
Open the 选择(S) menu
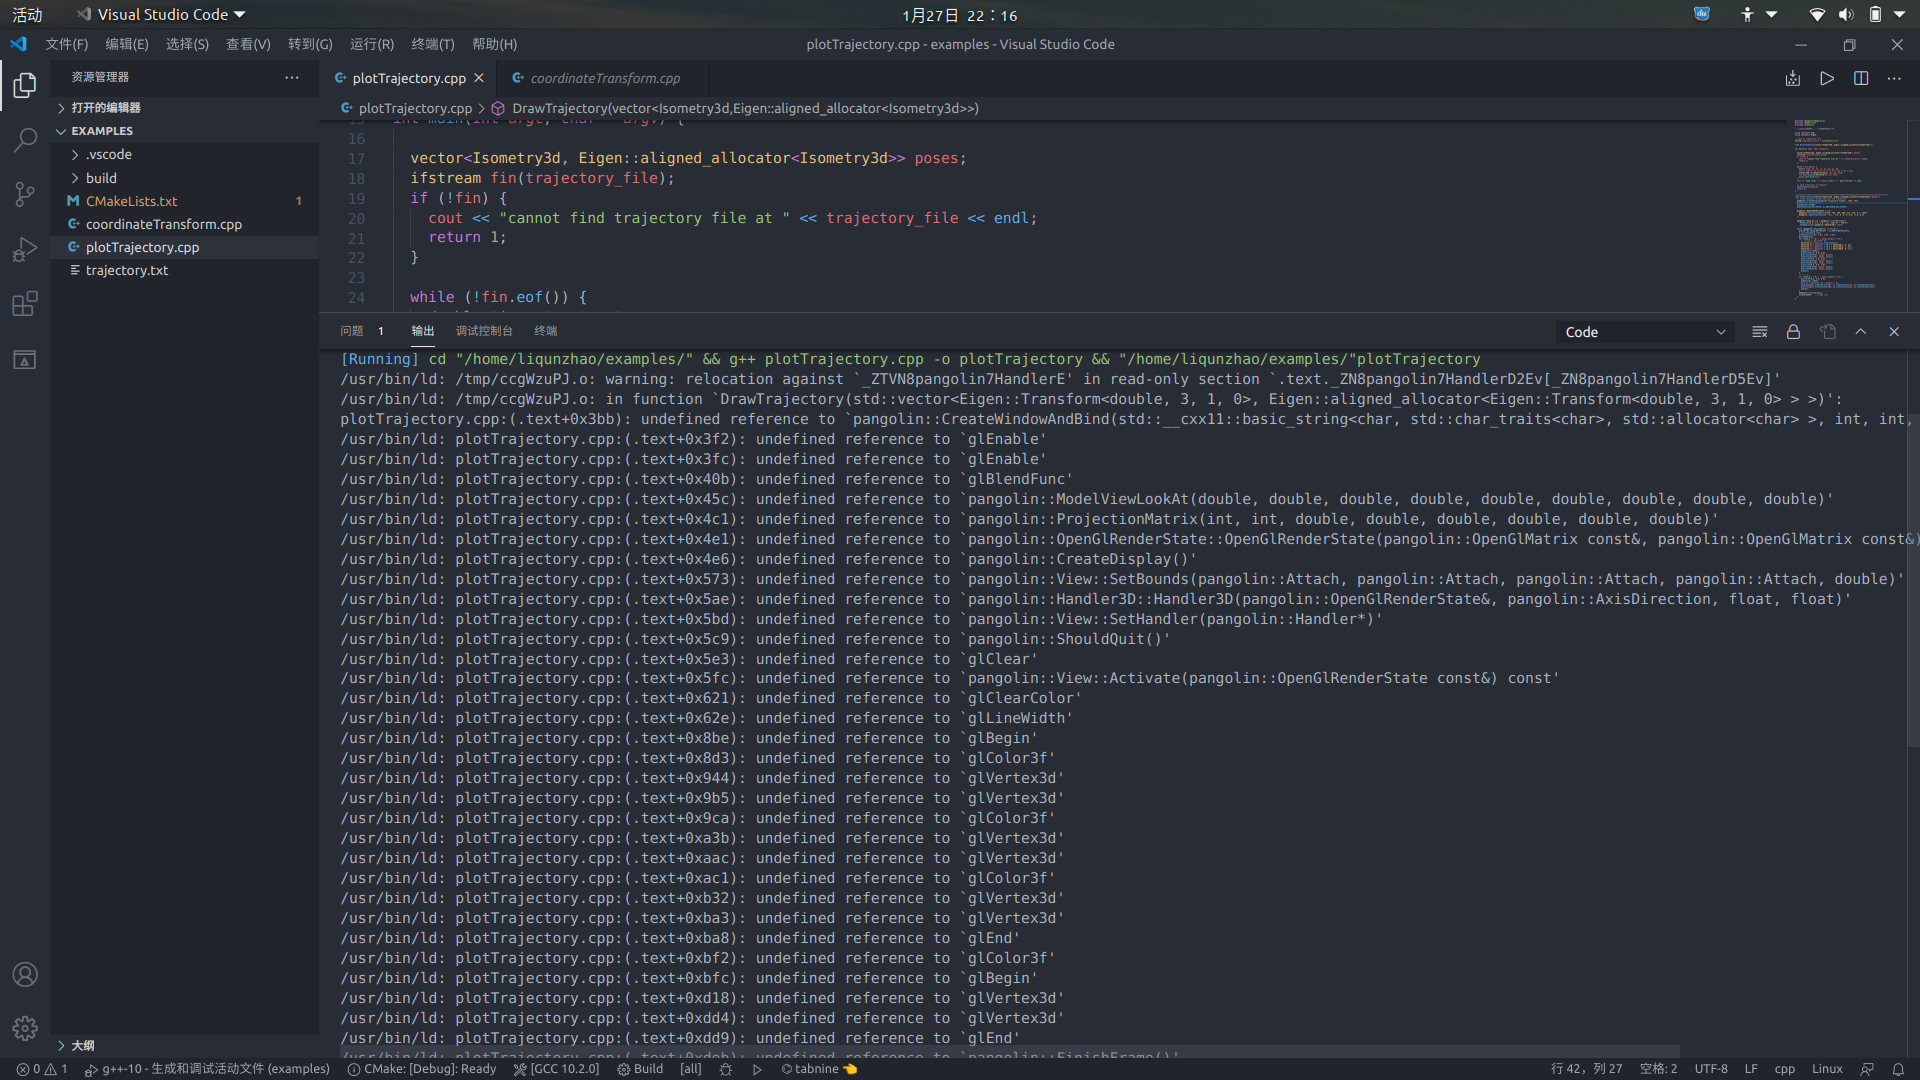[187, 44]
